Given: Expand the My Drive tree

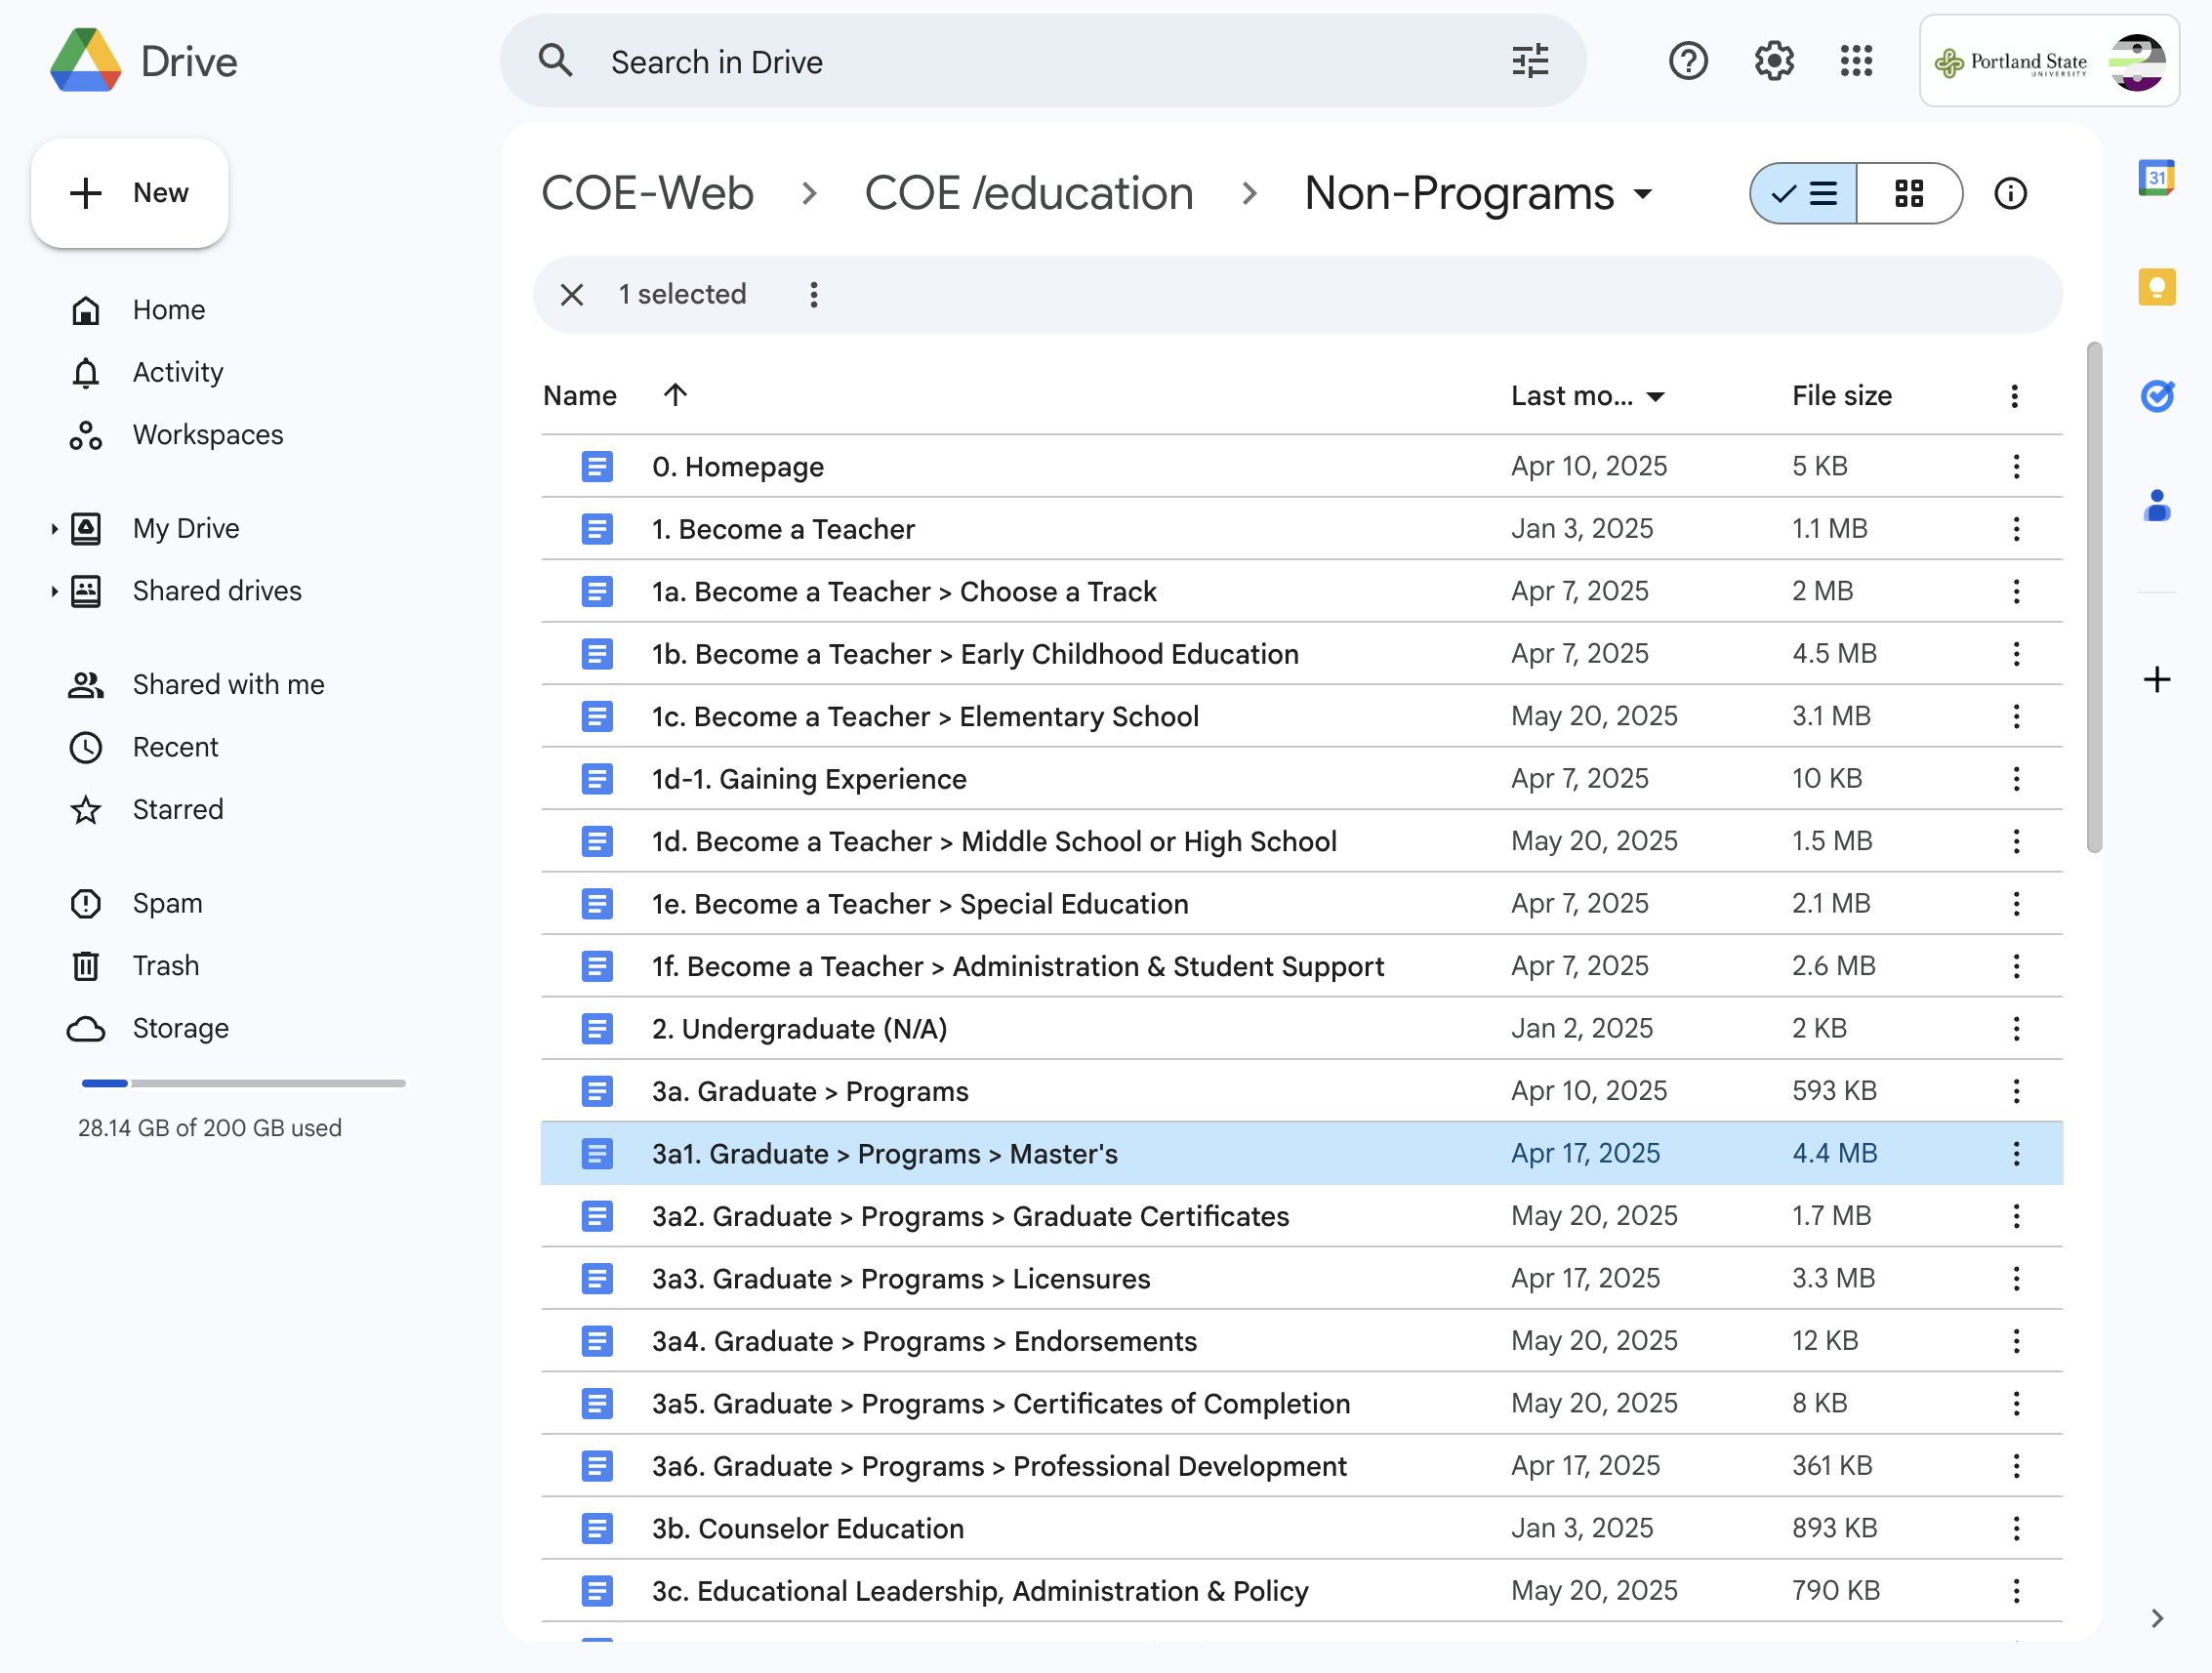Looking at the screenshot, I should click(54, 528).
